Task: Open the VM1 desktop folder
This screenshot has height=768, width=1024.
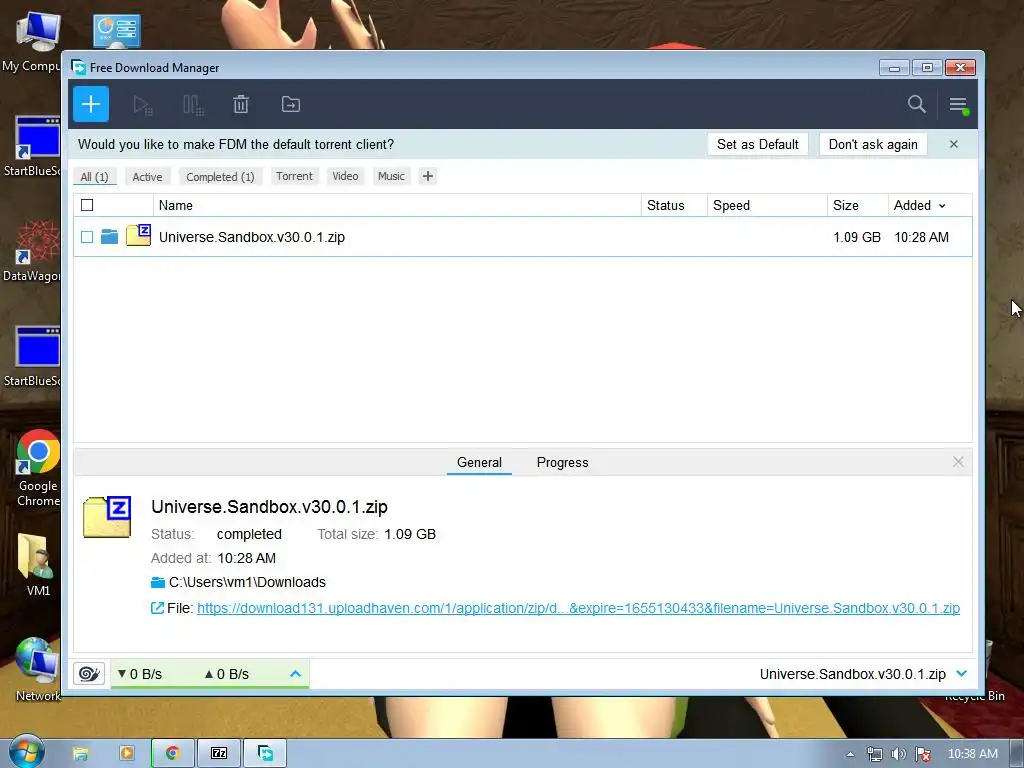Action: pyautogui.click(x=38, y=565)
